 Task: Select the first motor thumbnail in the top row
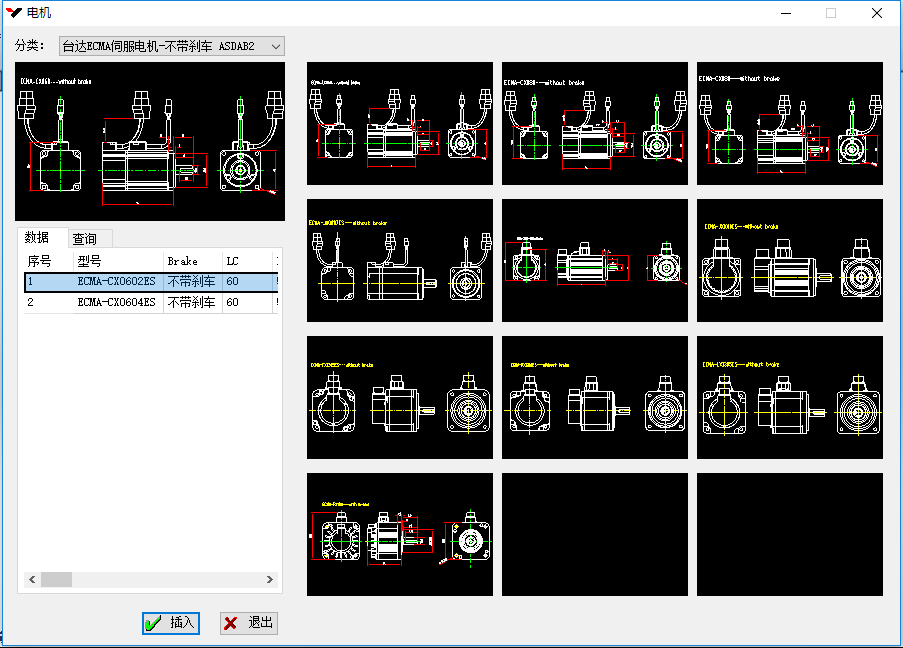pos(400,123)
